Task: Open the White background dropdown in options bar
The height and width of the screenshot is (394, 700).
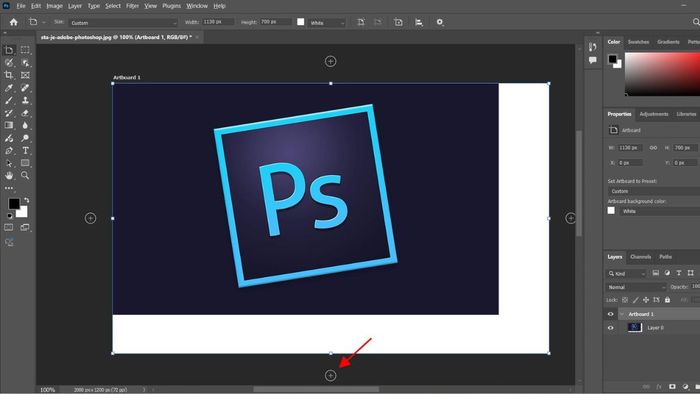Action: [x=327, y=22]
